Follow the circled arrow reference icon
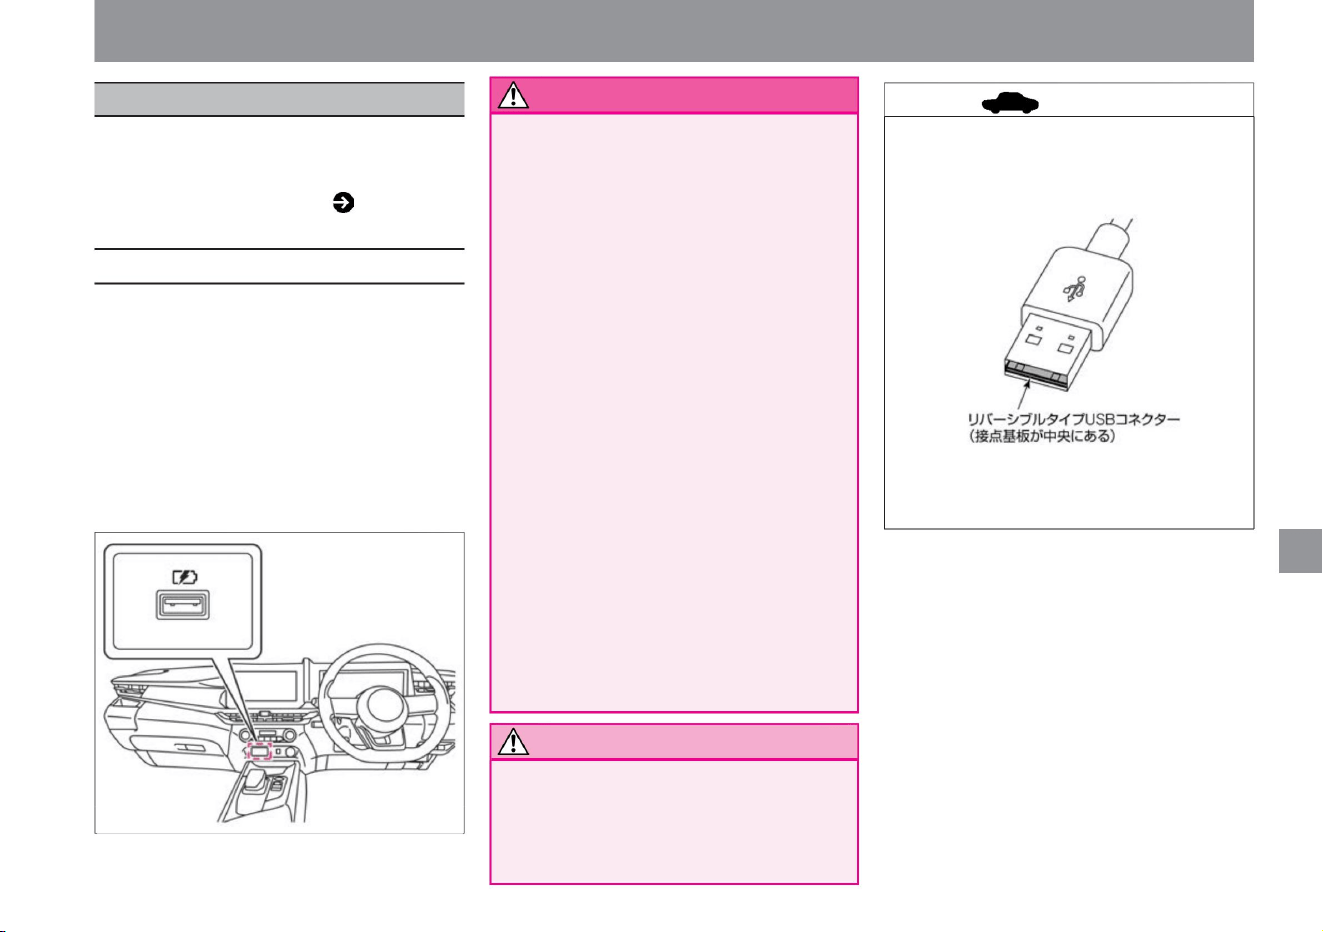The height and width of the screenshot is (932, 1323). [342, 202]
